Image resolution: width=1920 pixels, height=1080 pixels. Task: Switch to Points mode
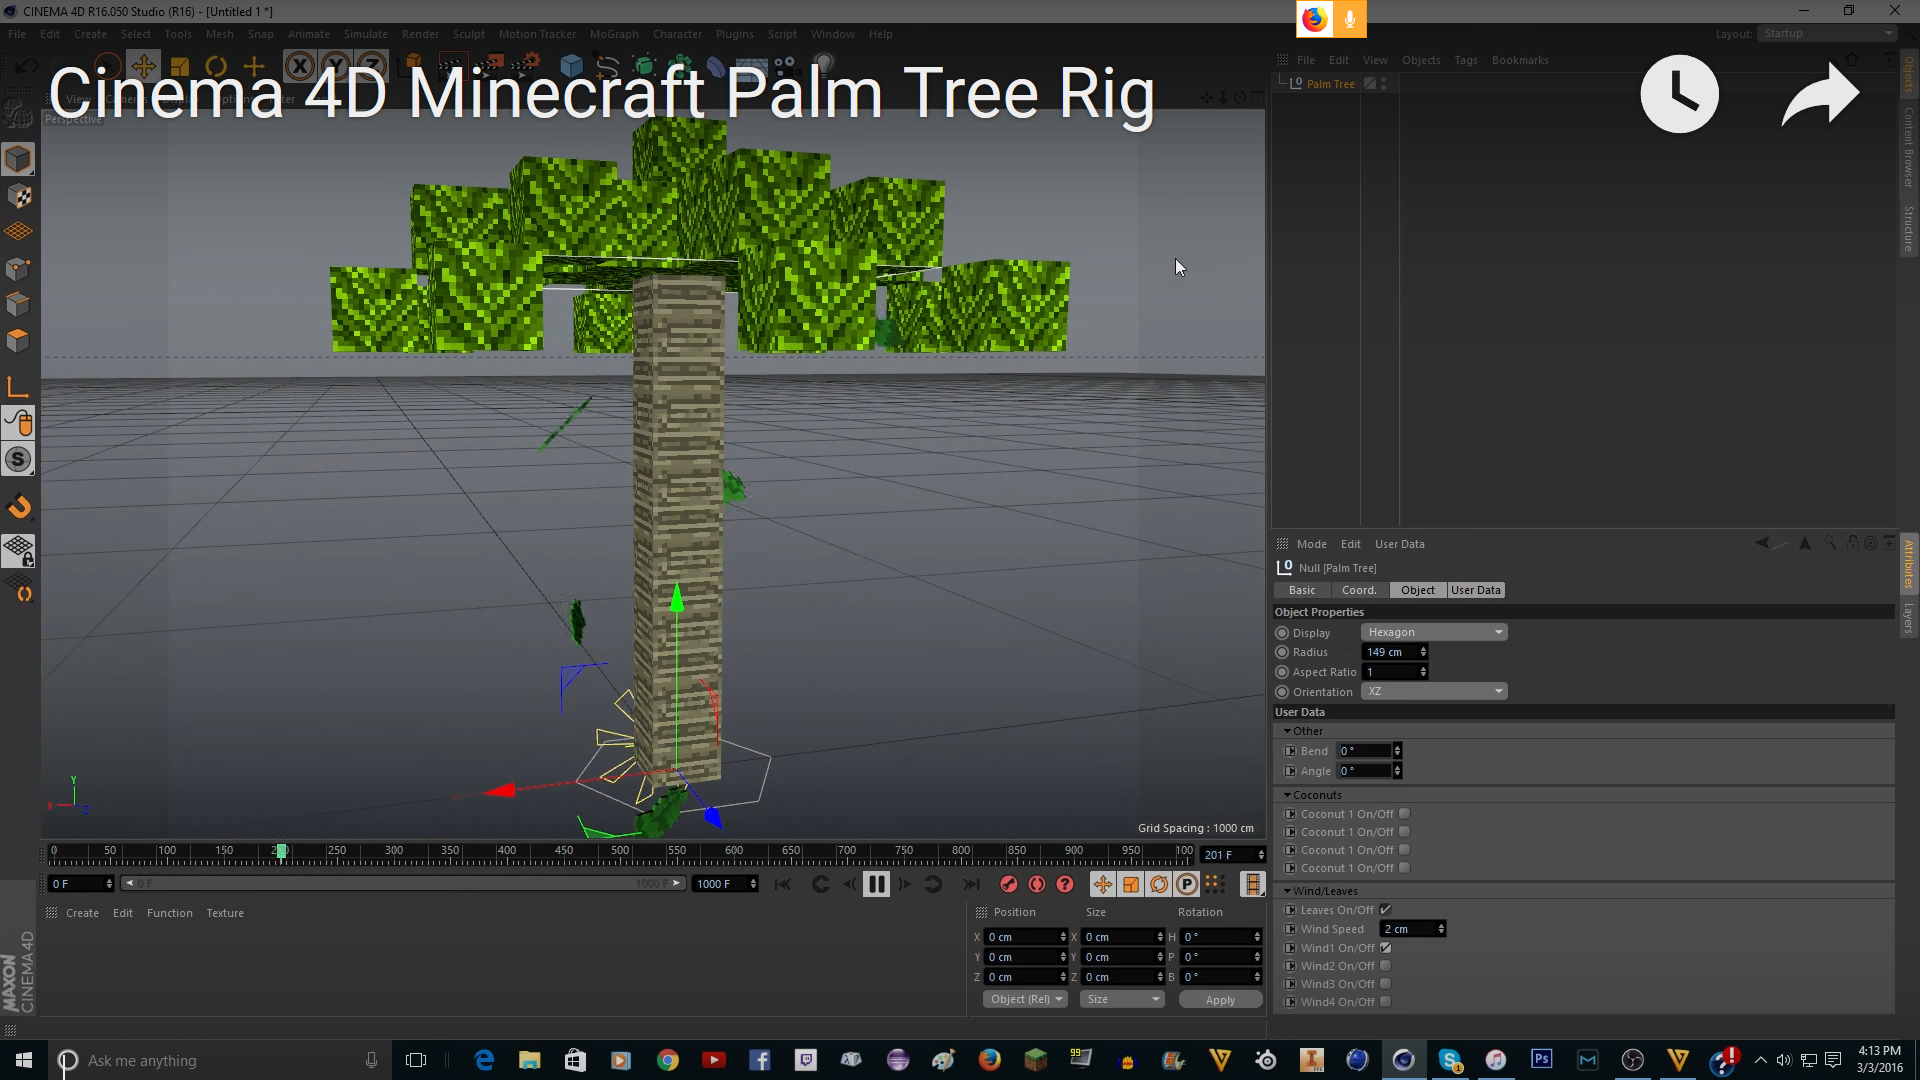[18, 268]
